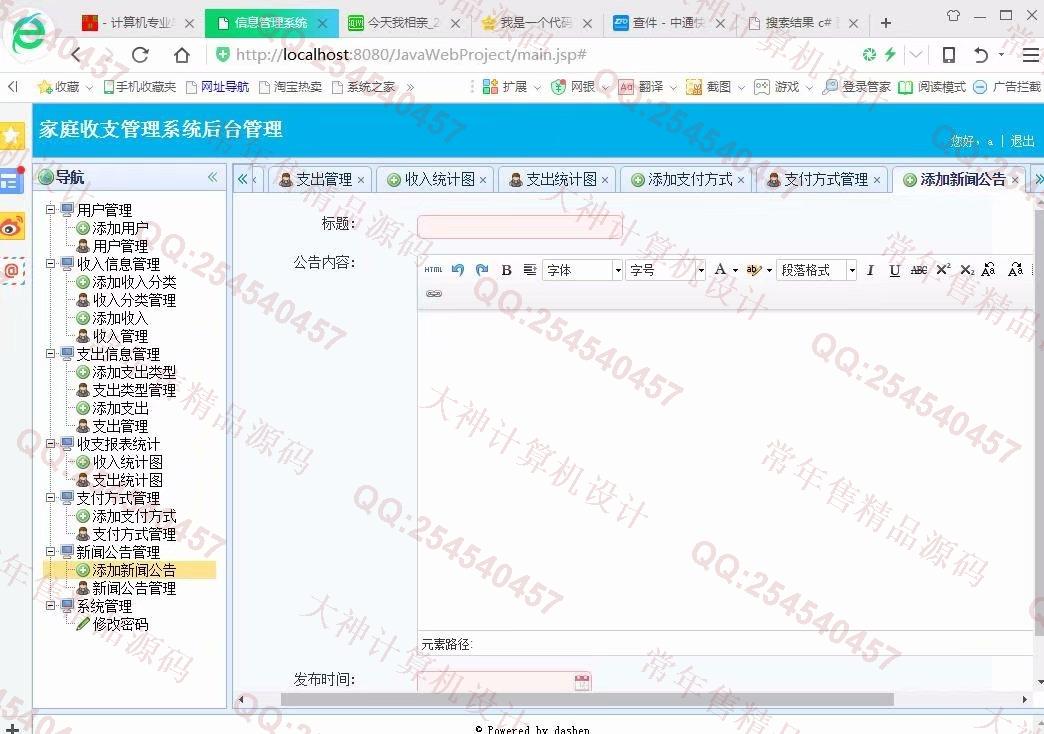Open 添加支出 in navigation tree

tap(120, 408)
